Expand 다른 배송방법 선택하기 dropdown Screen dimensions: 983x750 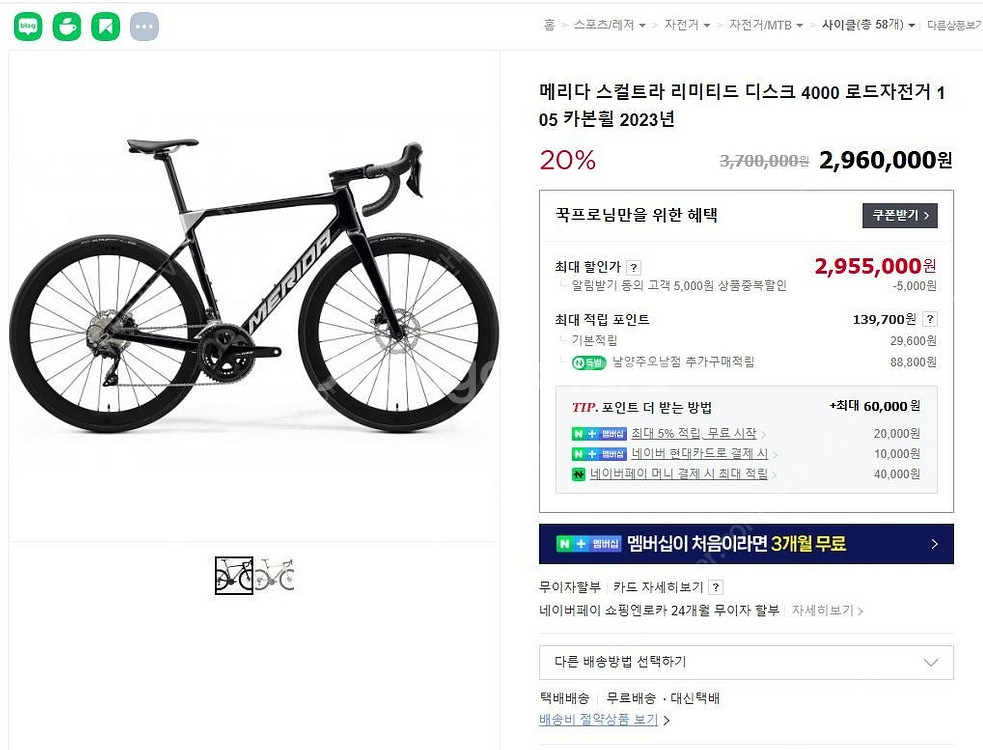click(746, 662)
